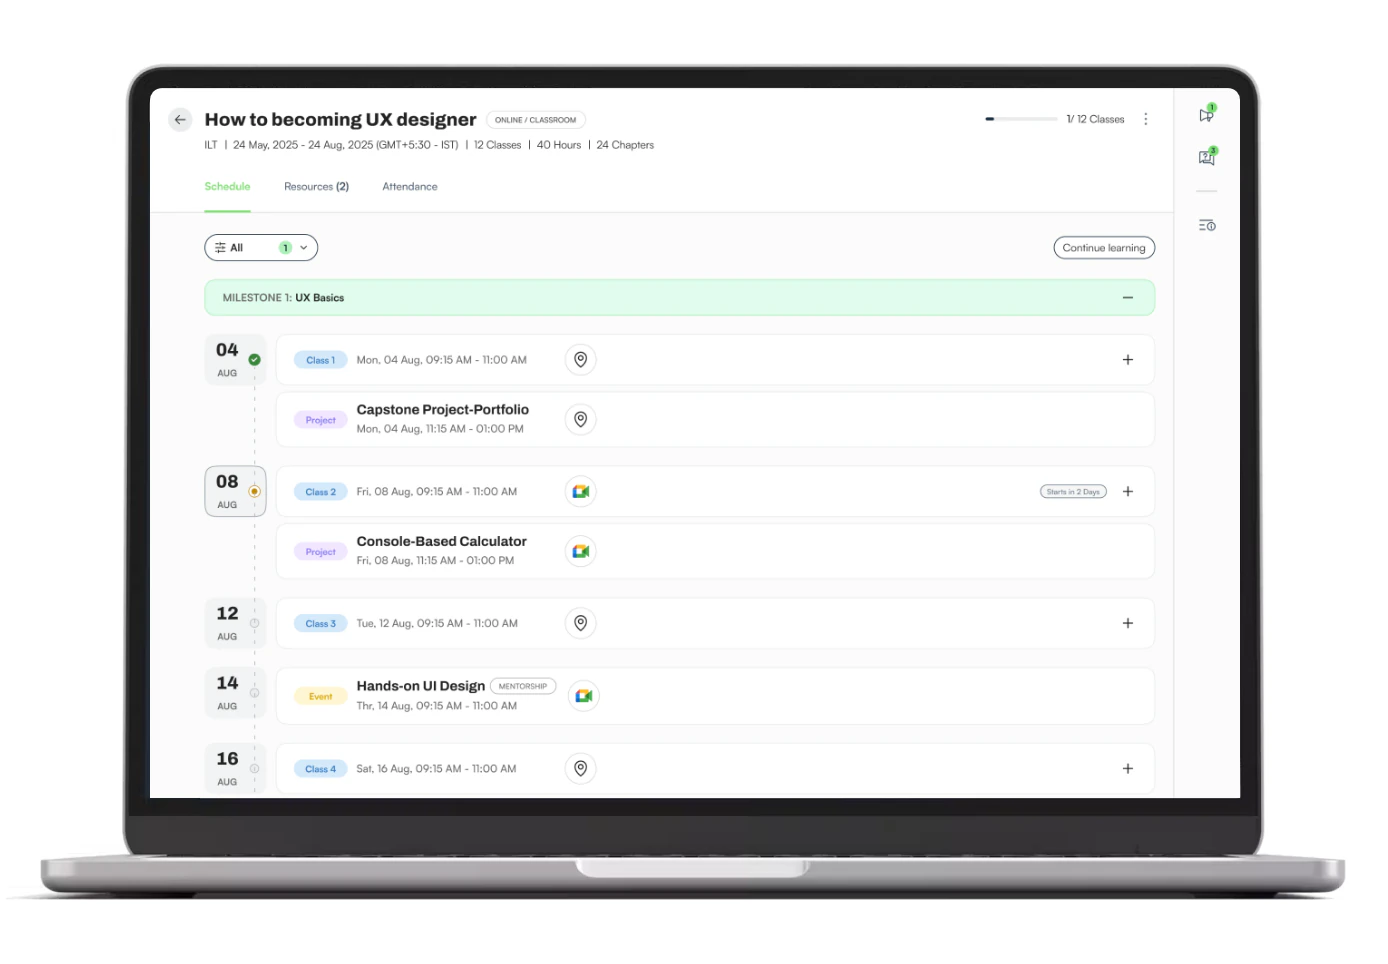
Task: Switch to the Schedule tab
Action: click(227, 187)
